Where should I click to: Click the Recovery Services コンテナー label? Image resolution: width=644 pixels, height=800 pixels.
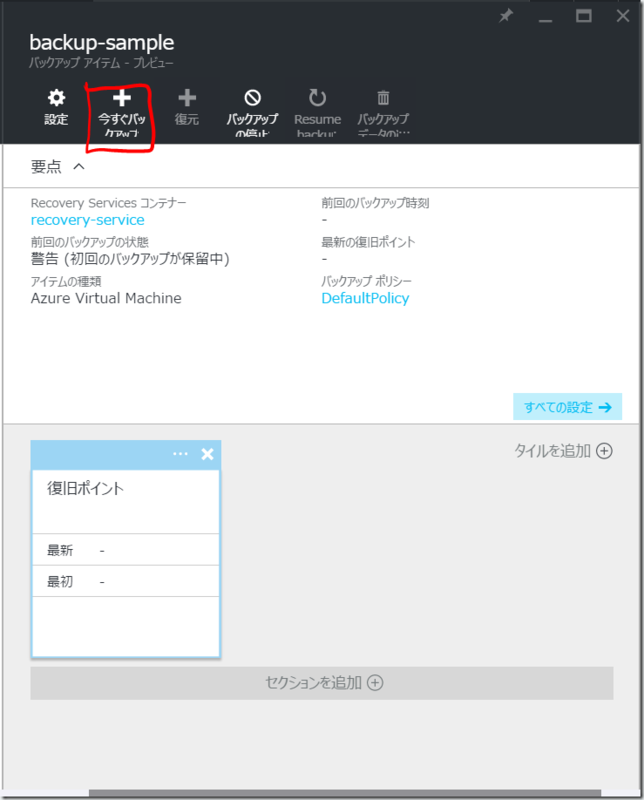point(108,203)
